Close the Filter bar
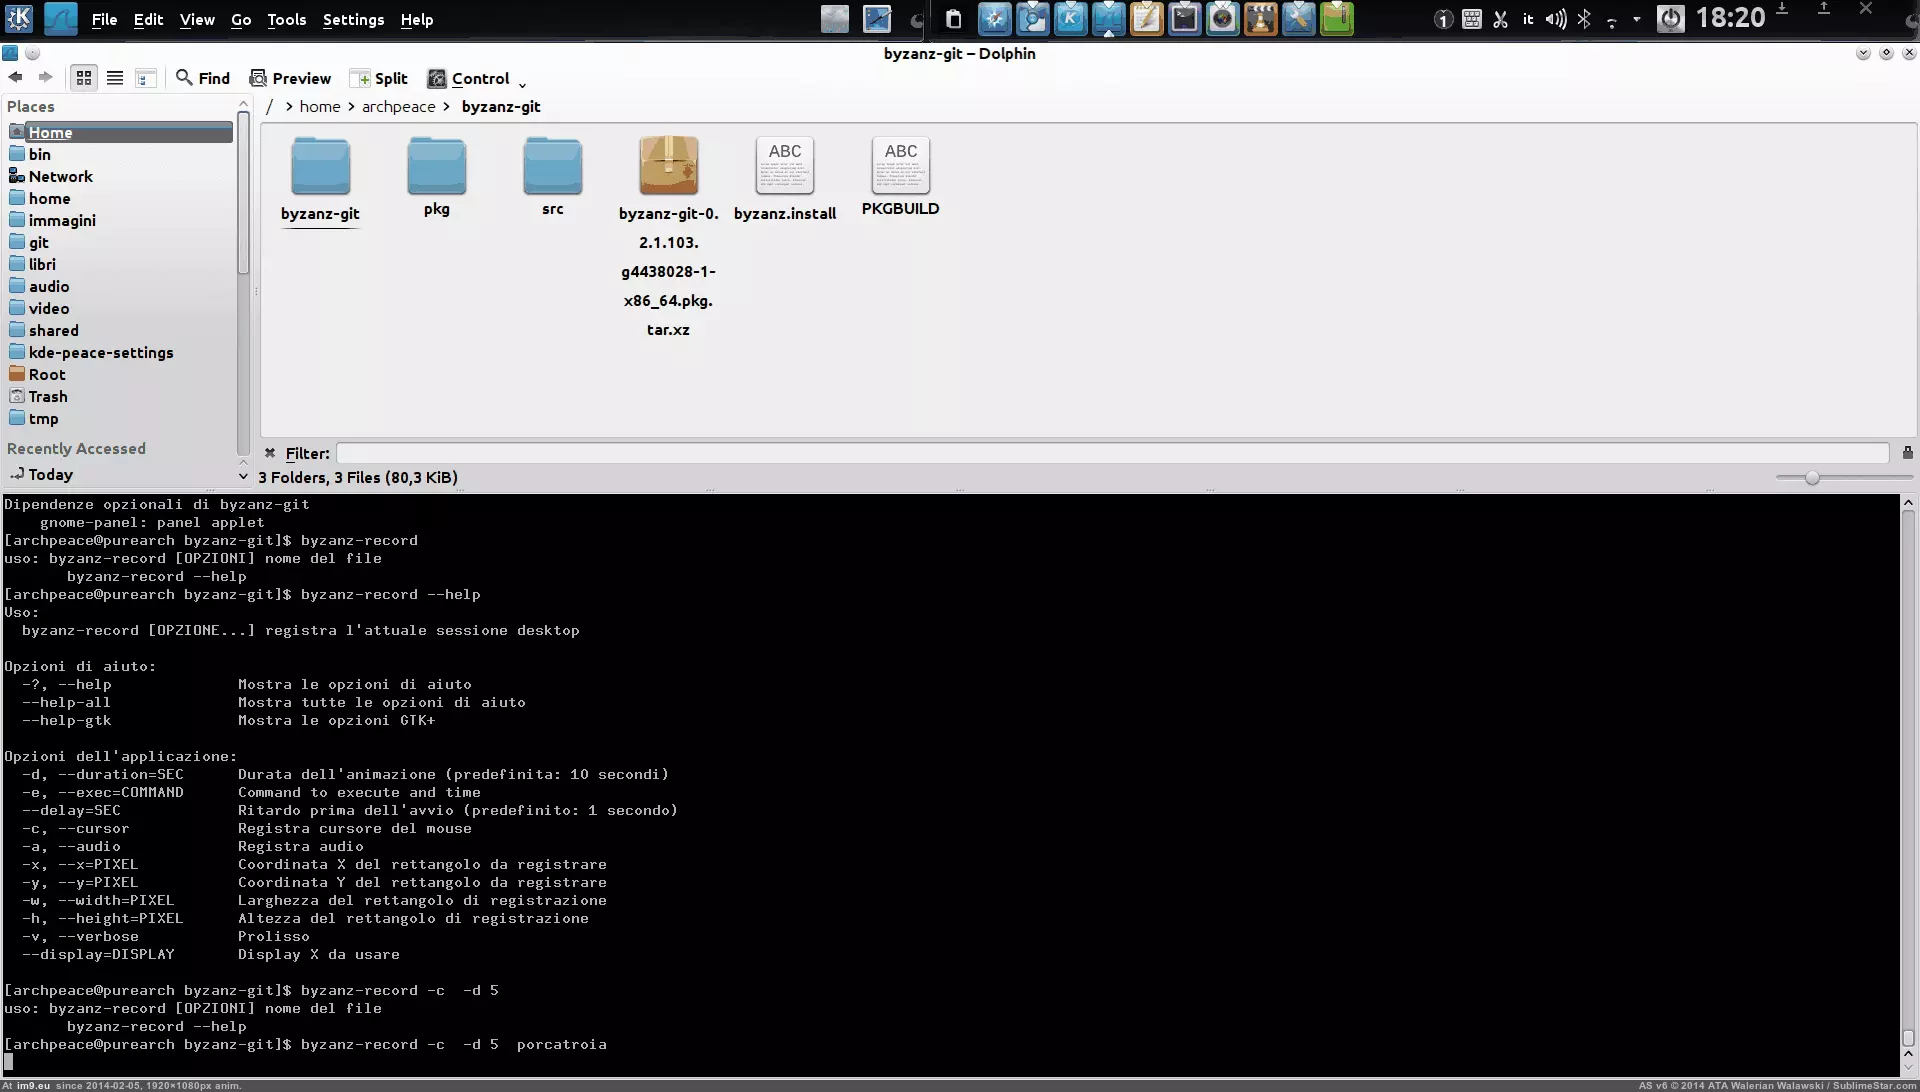Screen dimensions: 1920x1092 (x=270, y=453)
